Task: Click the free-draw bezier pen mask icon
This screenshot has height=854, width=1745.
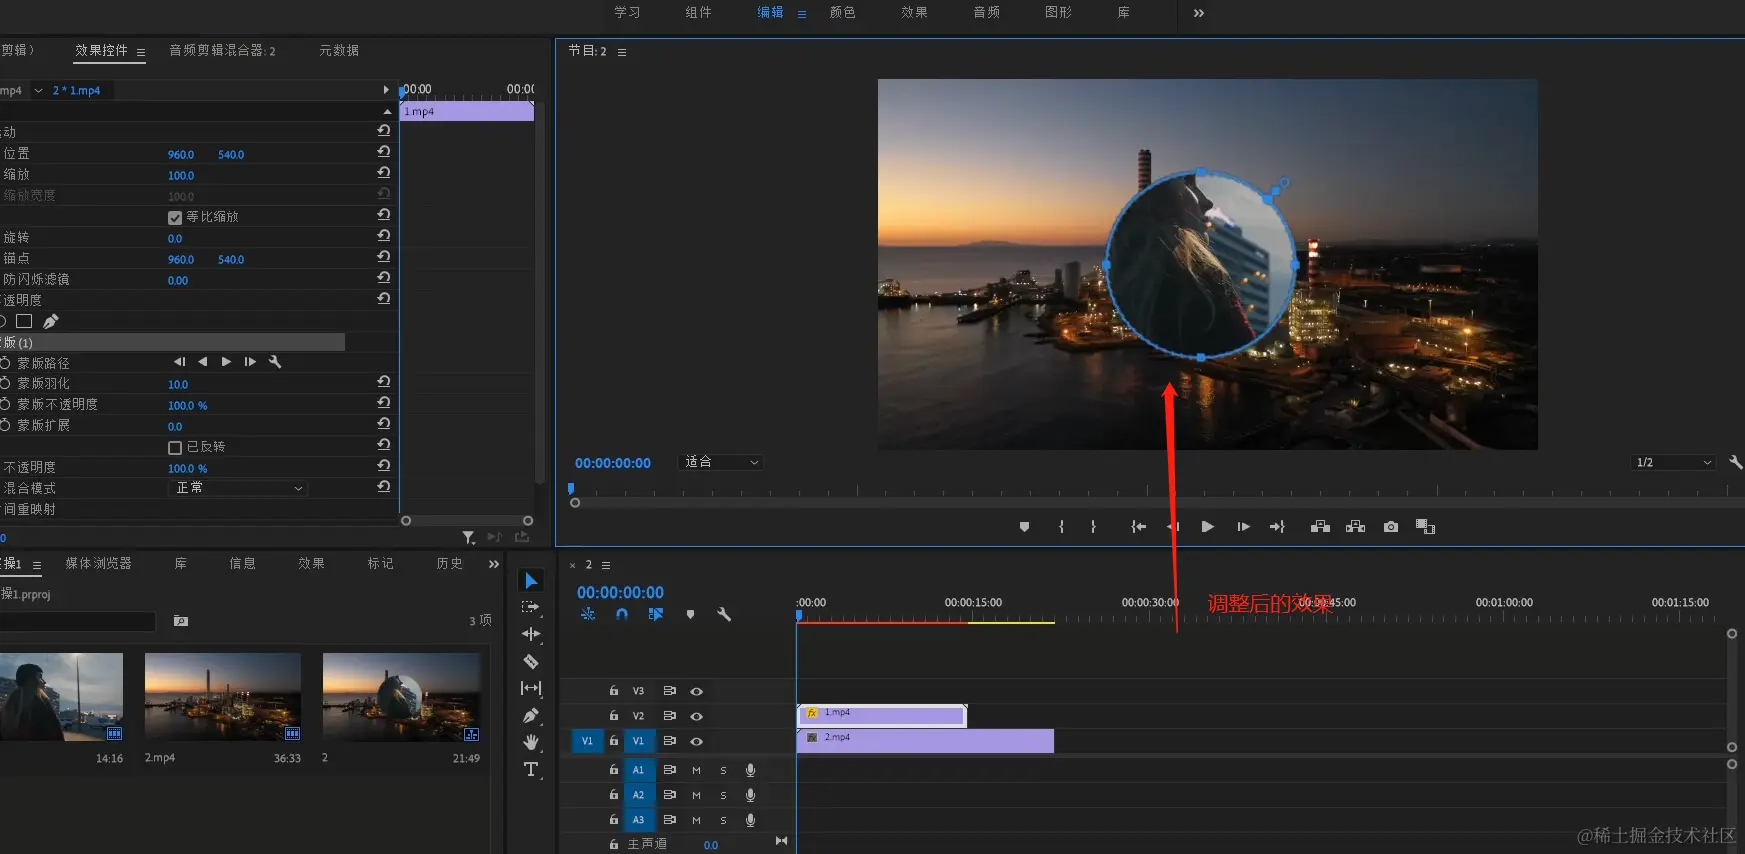Action: coord(51,321)
